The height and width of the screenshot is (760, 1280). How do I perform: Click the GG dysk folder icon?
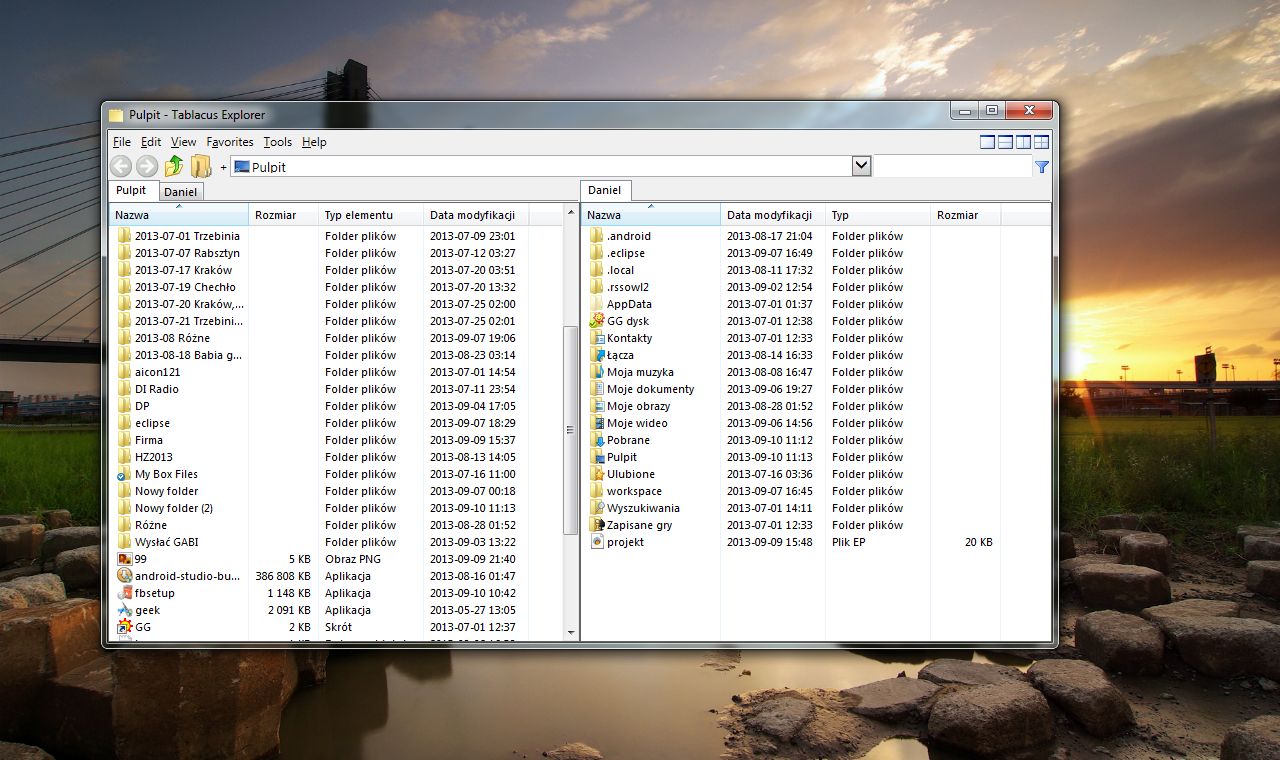click(x=597, y=321)
